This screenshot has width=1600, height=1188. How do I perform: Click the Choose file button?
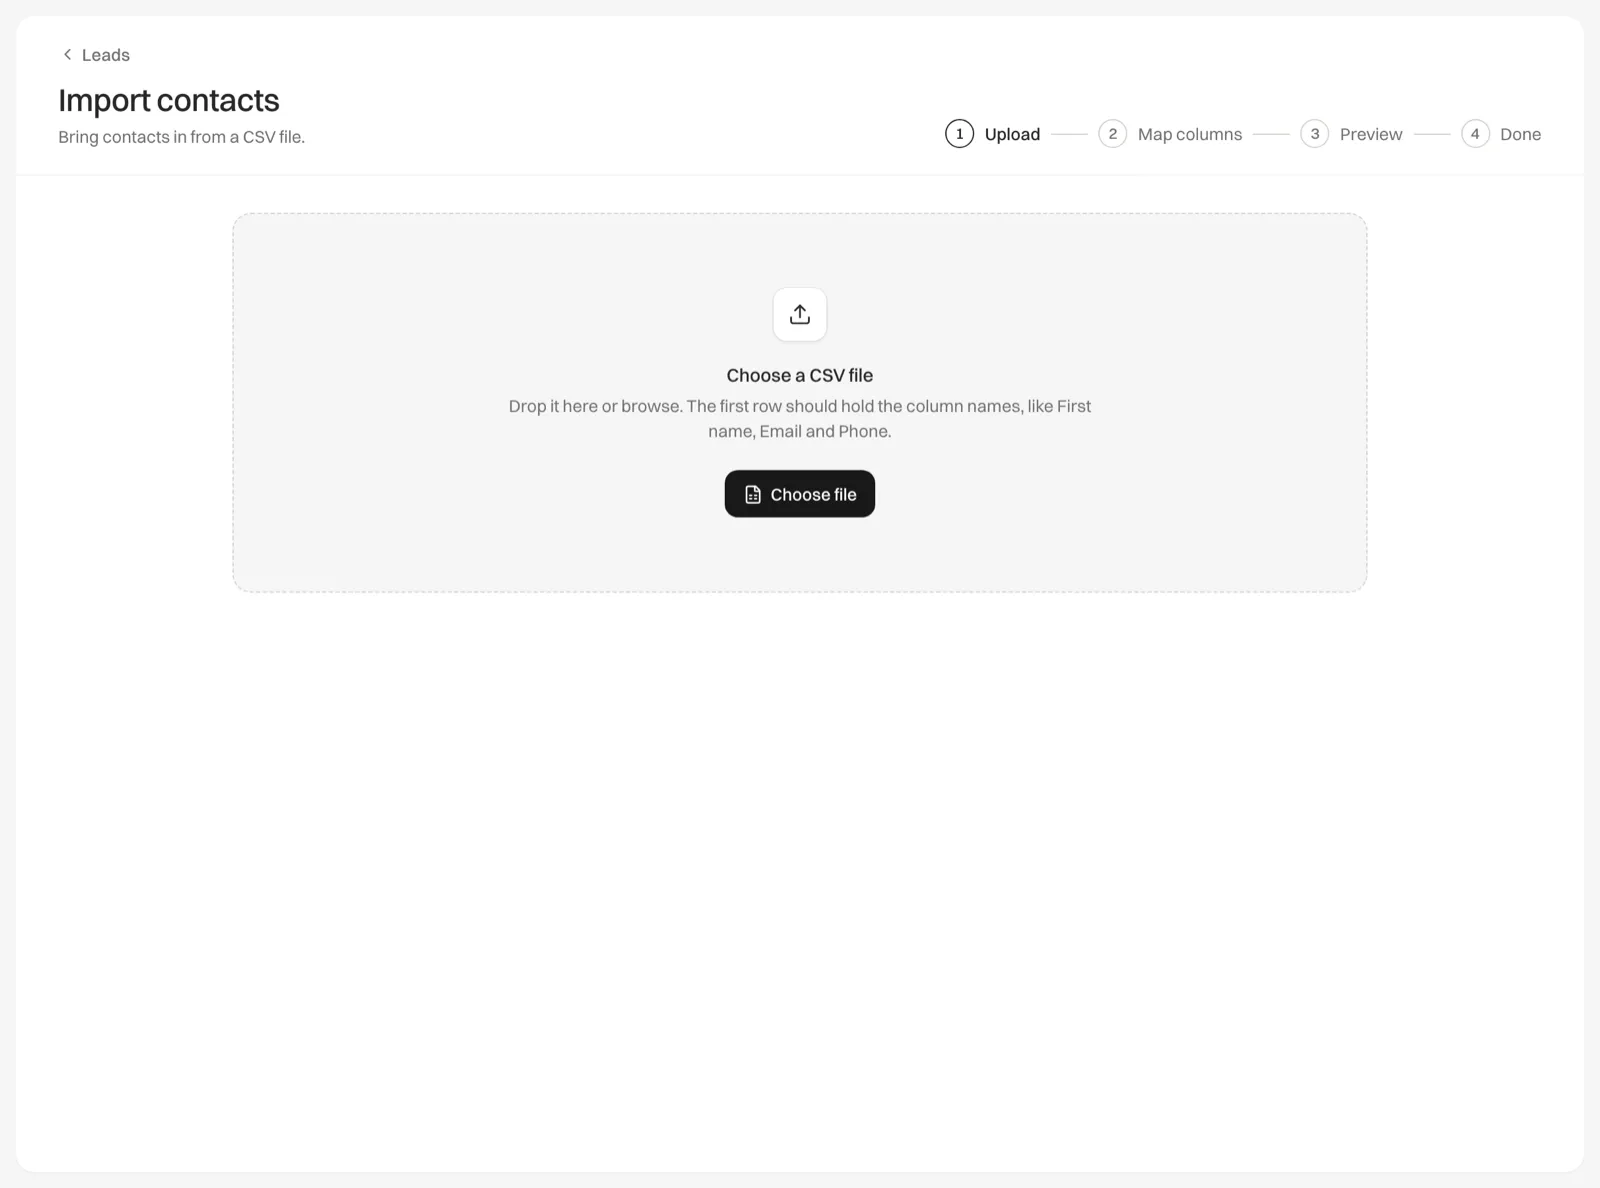coord(800,494)
